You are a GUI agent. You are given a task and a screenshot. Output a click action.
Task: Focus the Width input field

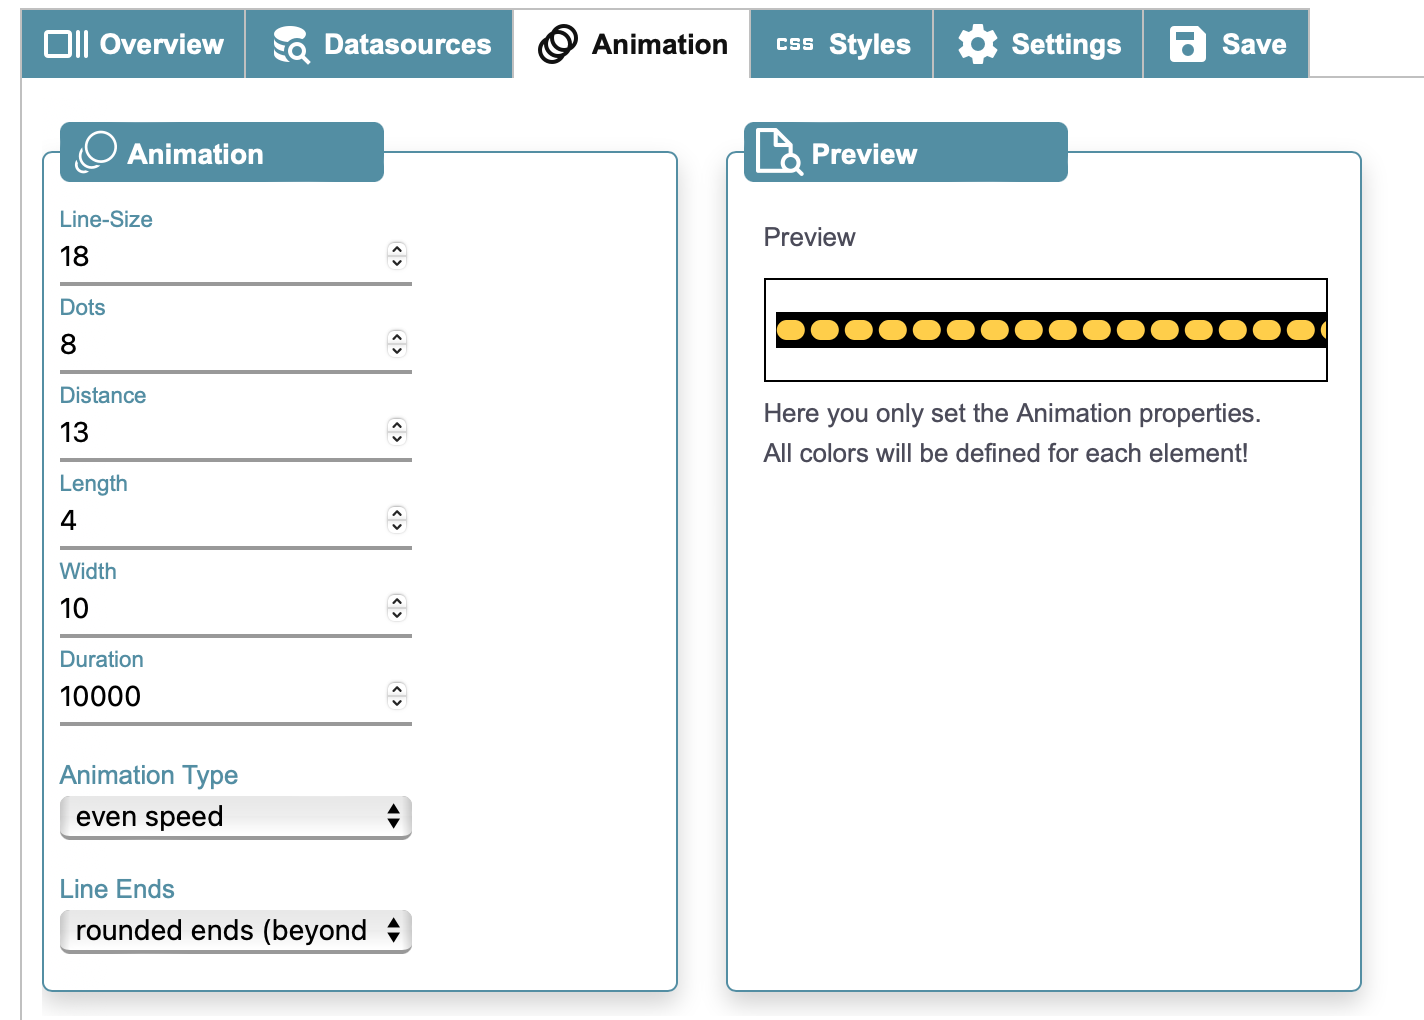[236, 609]
